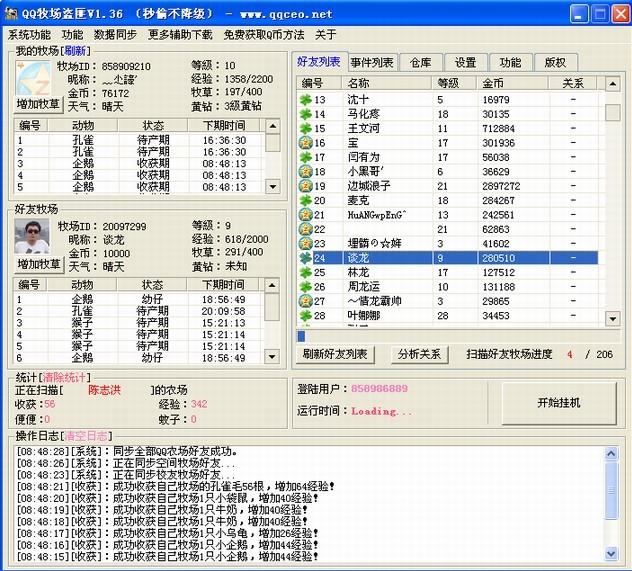Select my ranch animal row 1 孔雀
The width and height of the screenshot is (632, 571).
click(x=139, y=140)
